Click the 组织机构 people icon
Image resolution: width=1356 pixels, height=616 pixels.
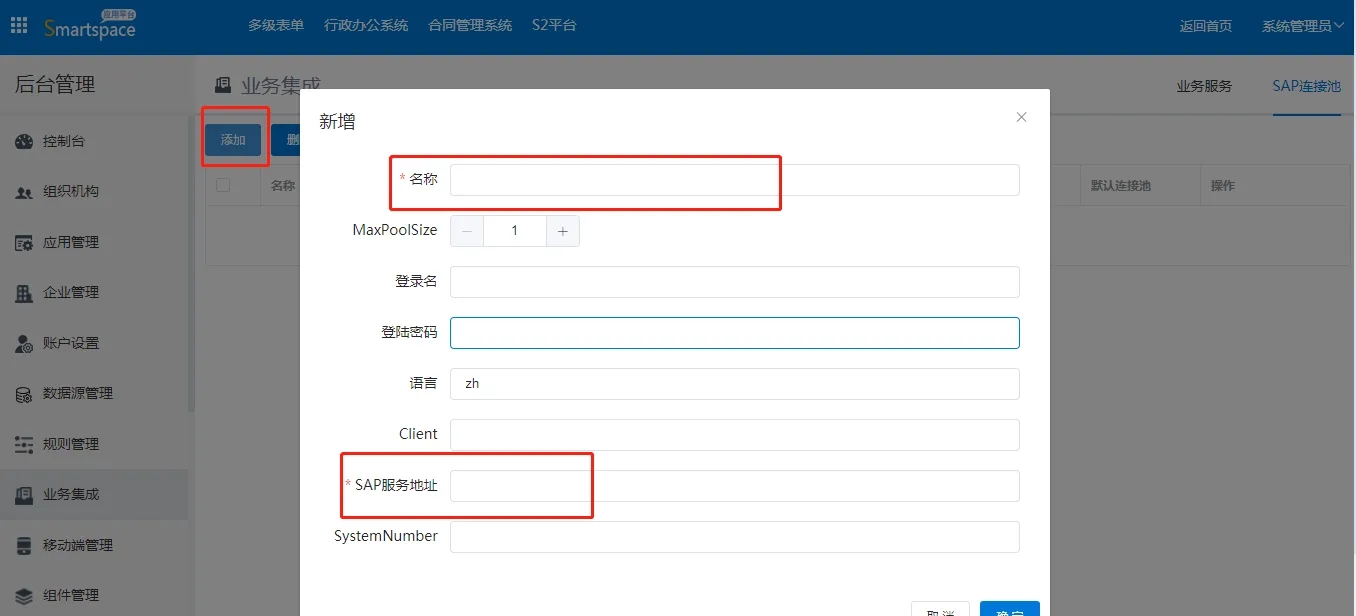[x=24, y=192]
